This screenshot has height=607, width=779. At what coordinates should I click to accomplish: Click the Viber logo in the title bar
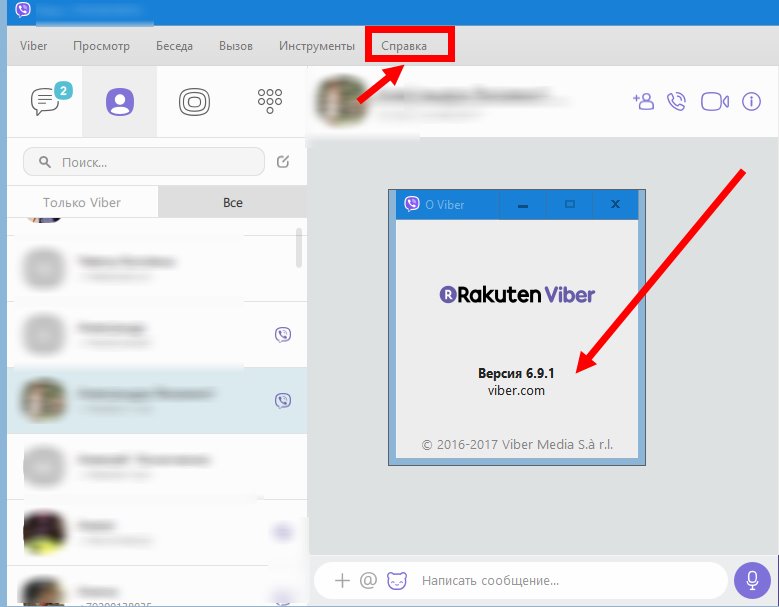(23, 9)
